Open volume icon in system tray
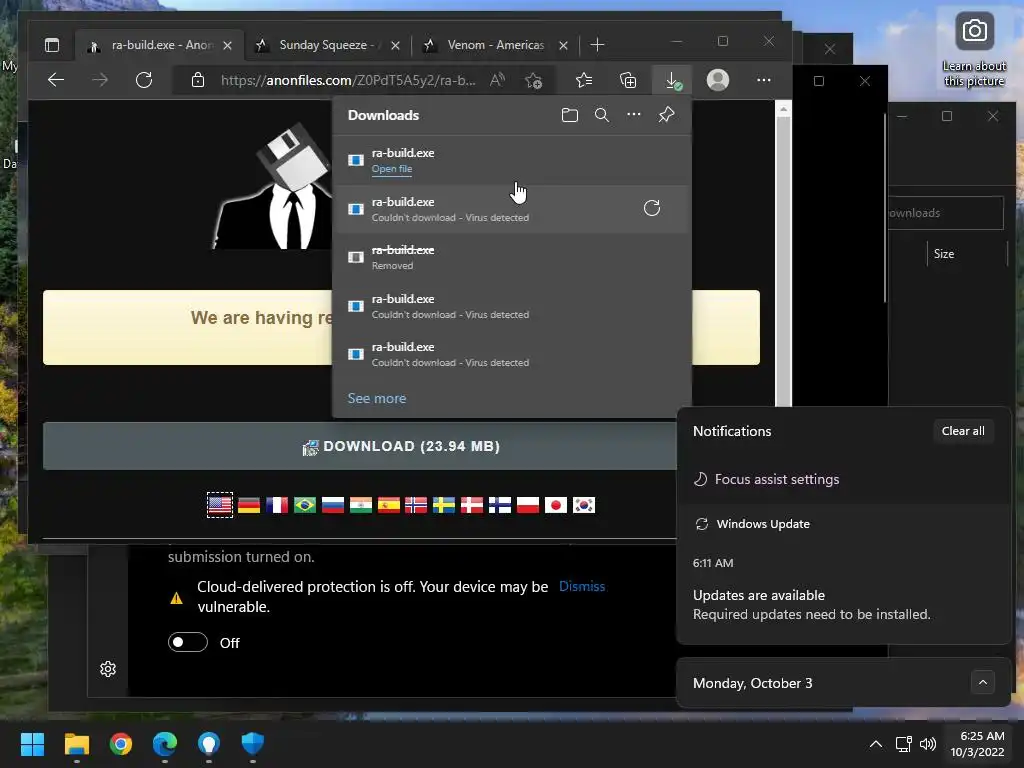The width and height of the screenshot is (1024, 768). 927,744
